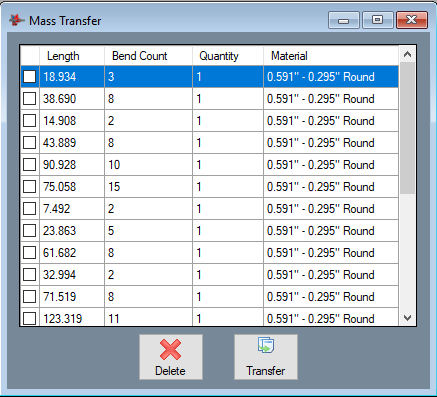The height and width of the screenshot is (397, 437).
Task: Click the Delete button with red X
Action: (171, 357)
